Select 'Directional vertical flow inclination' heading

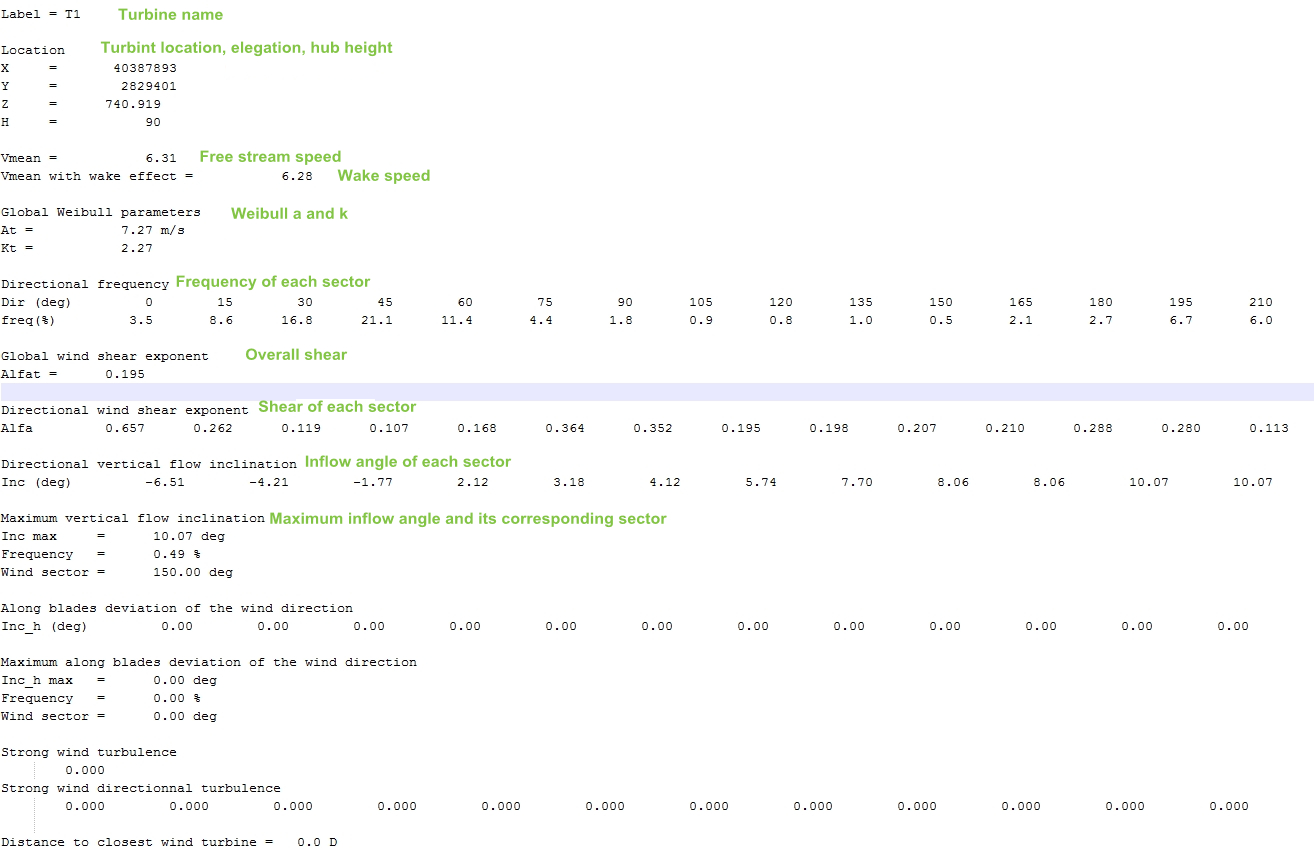(149, 464)
